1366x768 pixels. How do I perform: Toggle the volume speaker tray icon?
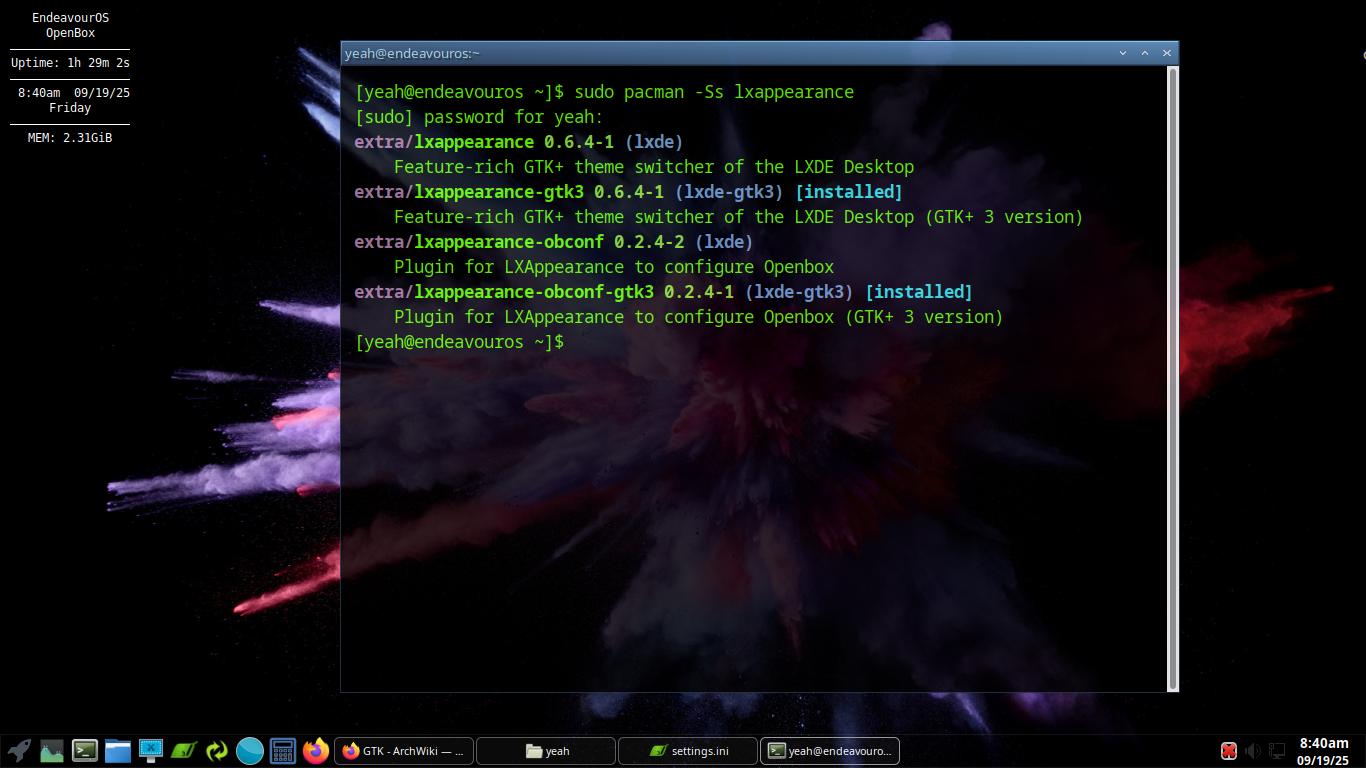pyautogui.click(x=1253, y=751)
